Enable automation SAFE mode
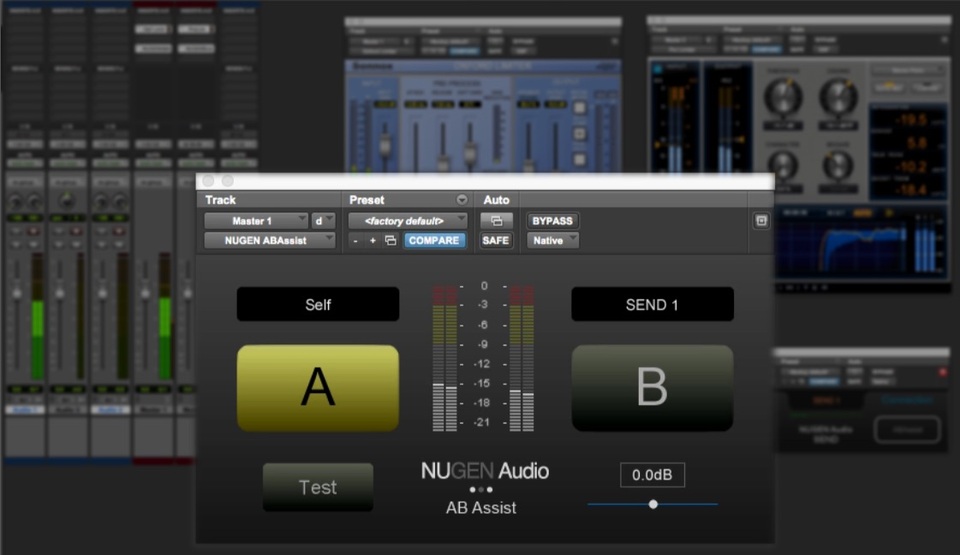960x555 pixels. click(496, 241)
